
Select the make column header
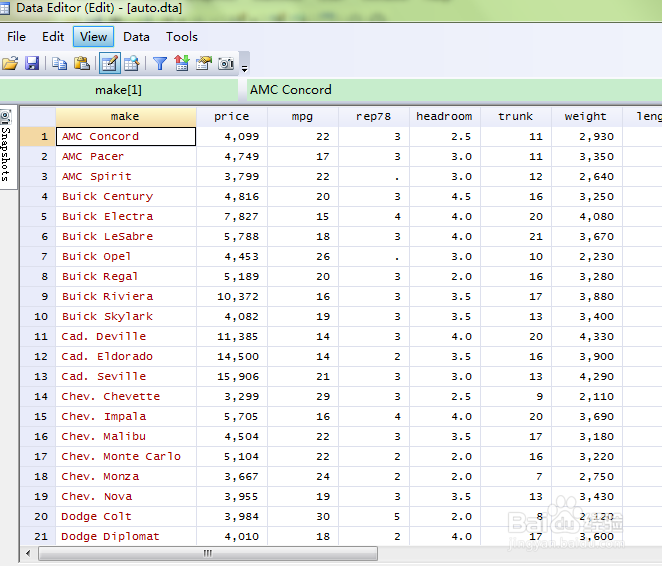(x=126, y=116)
